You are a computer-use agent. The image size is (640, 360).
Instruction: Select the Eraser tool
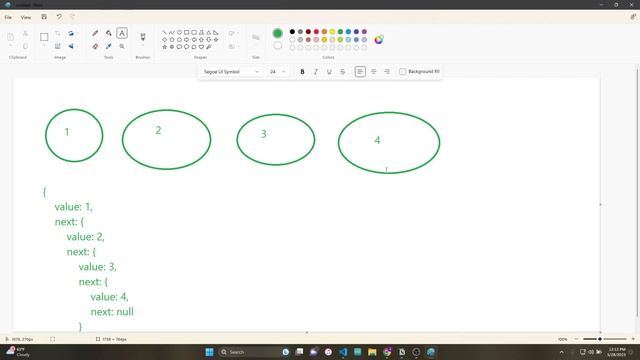[95, 47]
